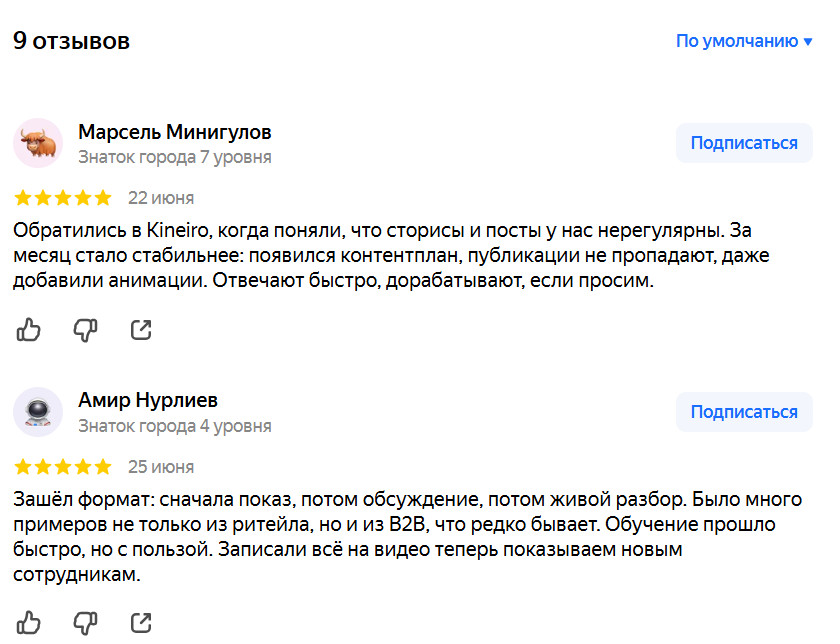Open Амир Нурлиев's profile name
Viewport: 840px width, 644px height.
148,400
